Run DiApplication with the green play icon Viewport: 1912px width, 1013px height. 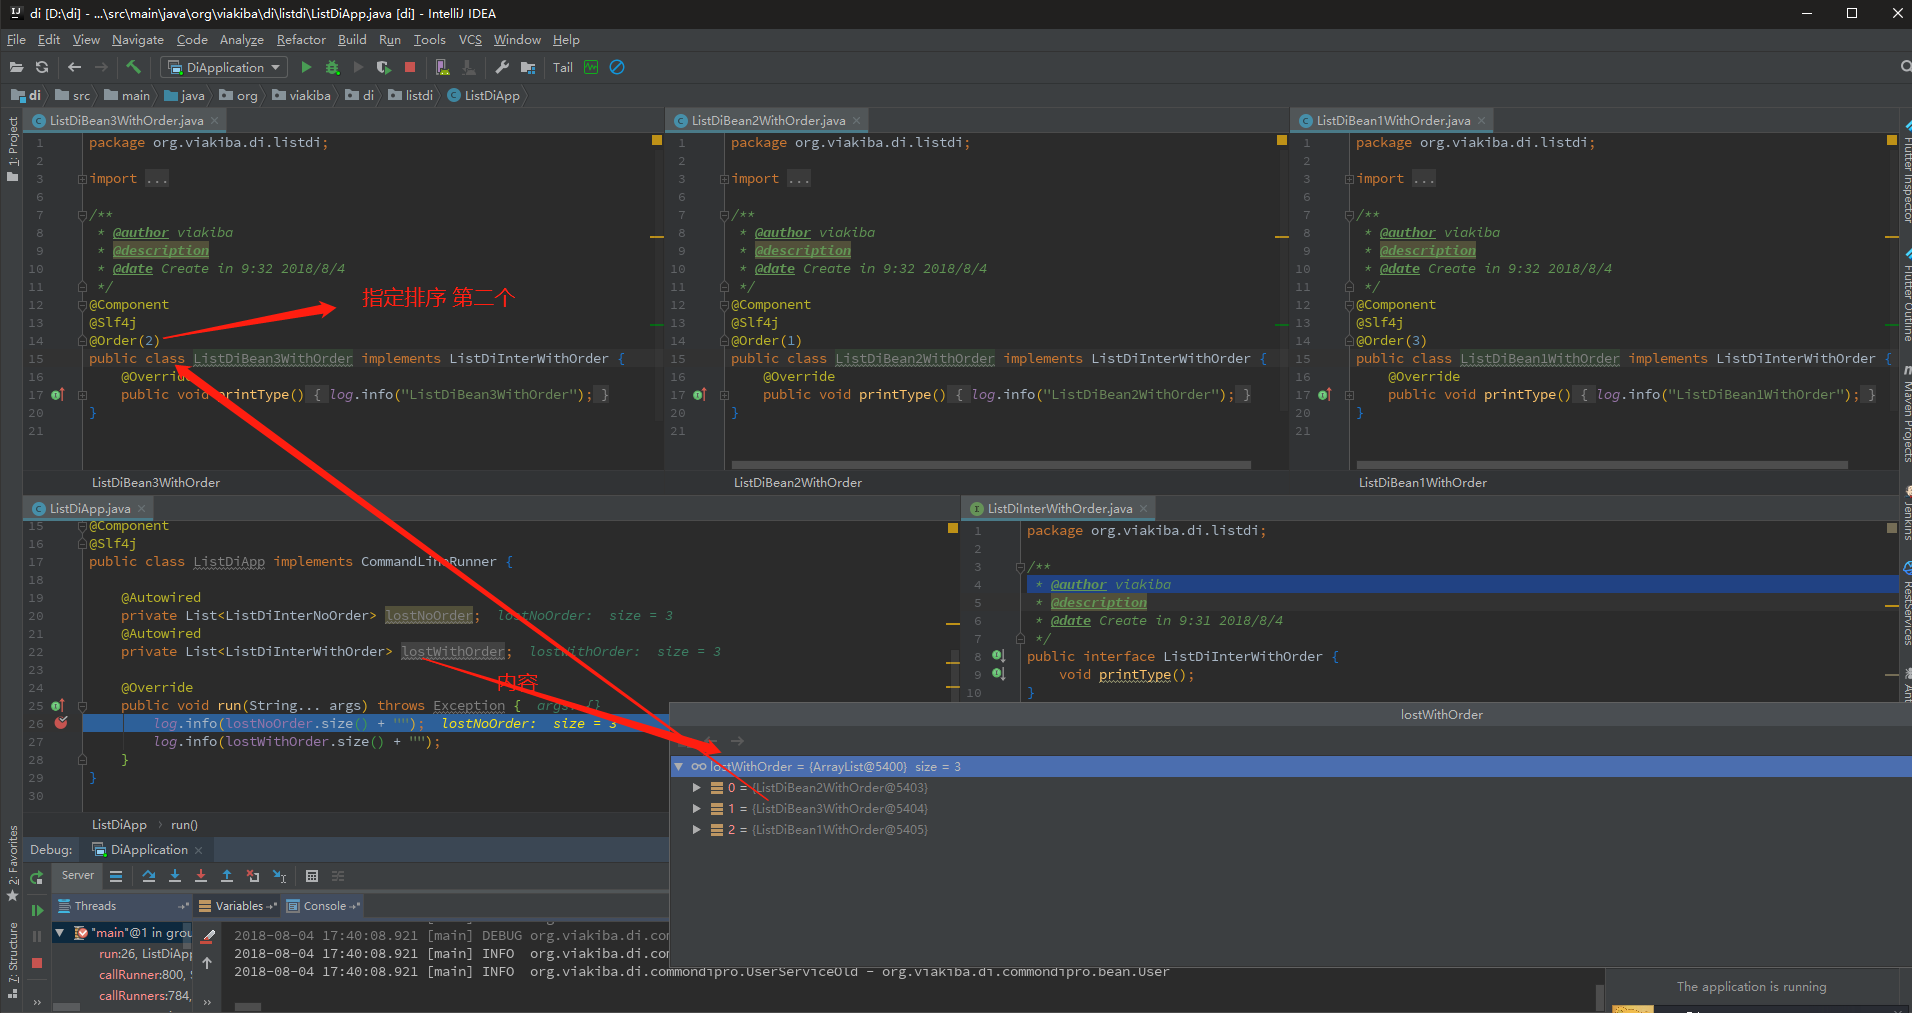[306, 67]
